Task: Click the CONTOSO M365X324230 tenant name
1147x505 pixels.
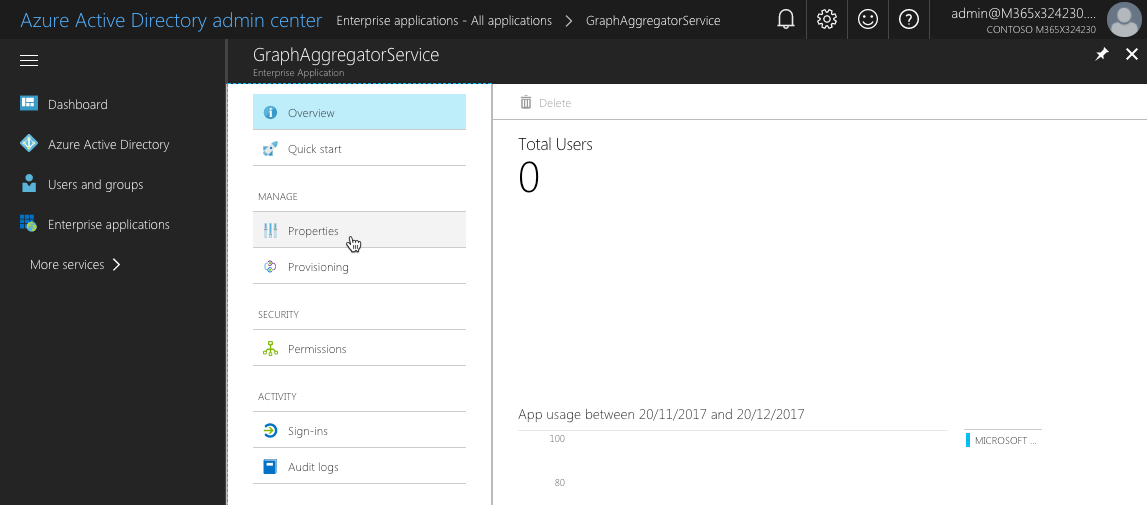Action: coord(1042,30)
